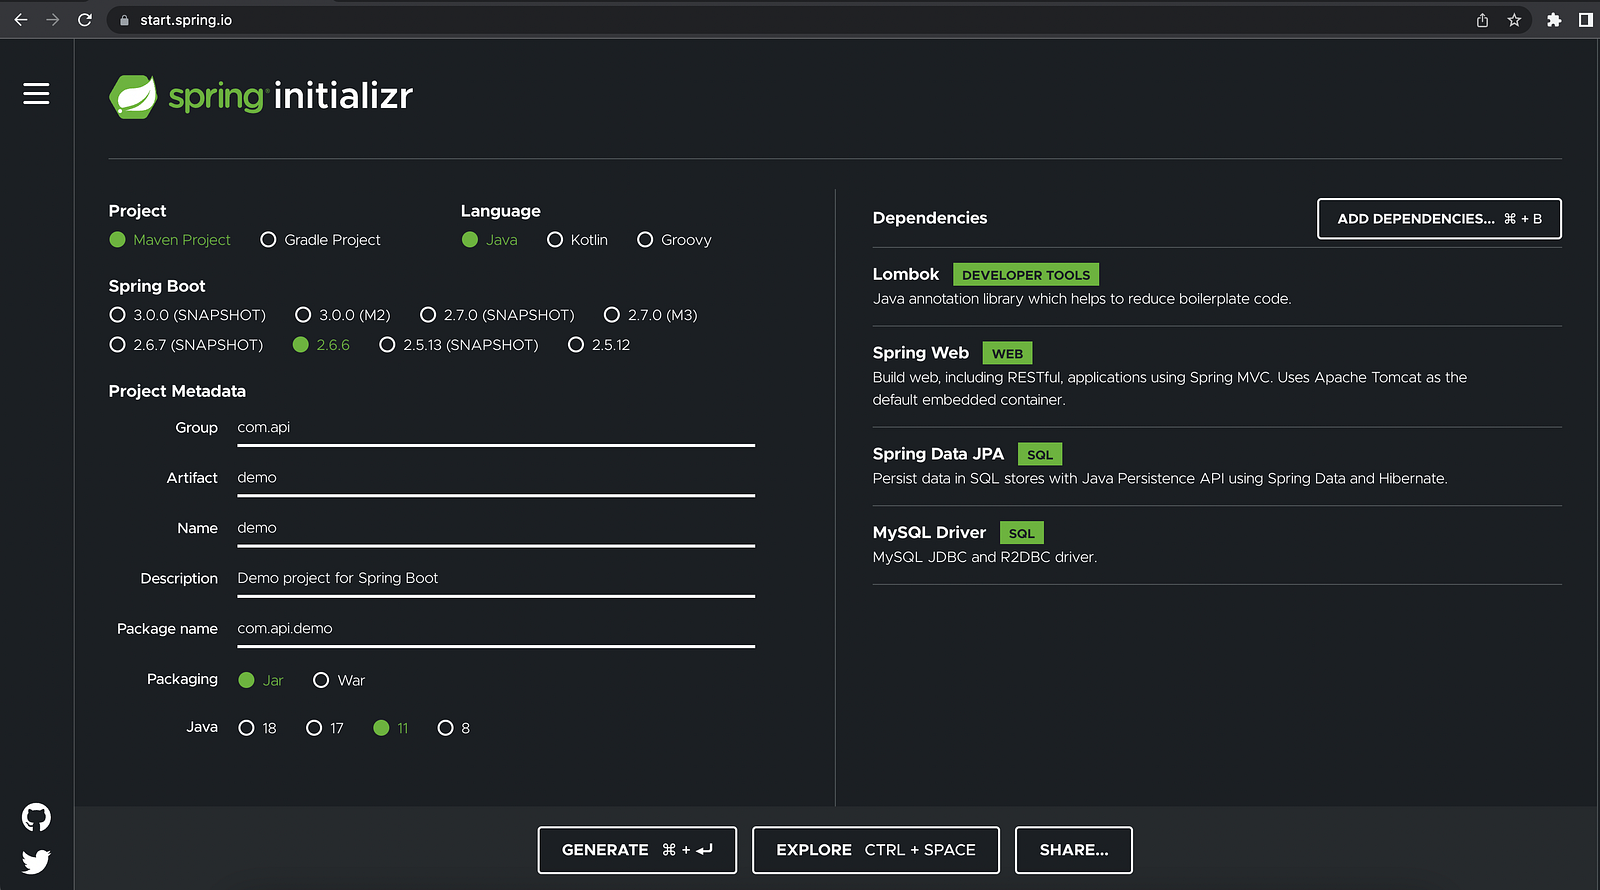This screenshot has height=890, width=1600.
Task: Click the Add Dependencies button
Action: coord(1439,219)
